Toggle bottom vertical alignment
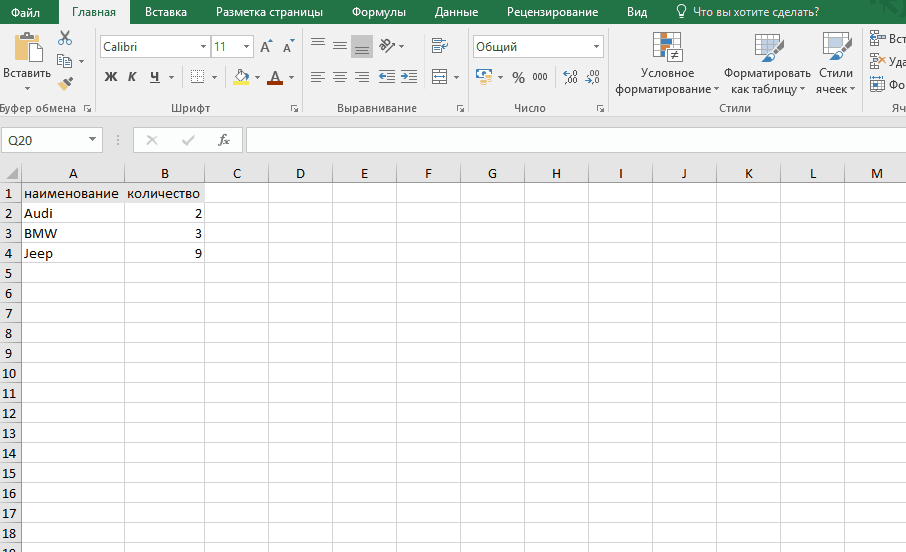 (x=362, y=46)
